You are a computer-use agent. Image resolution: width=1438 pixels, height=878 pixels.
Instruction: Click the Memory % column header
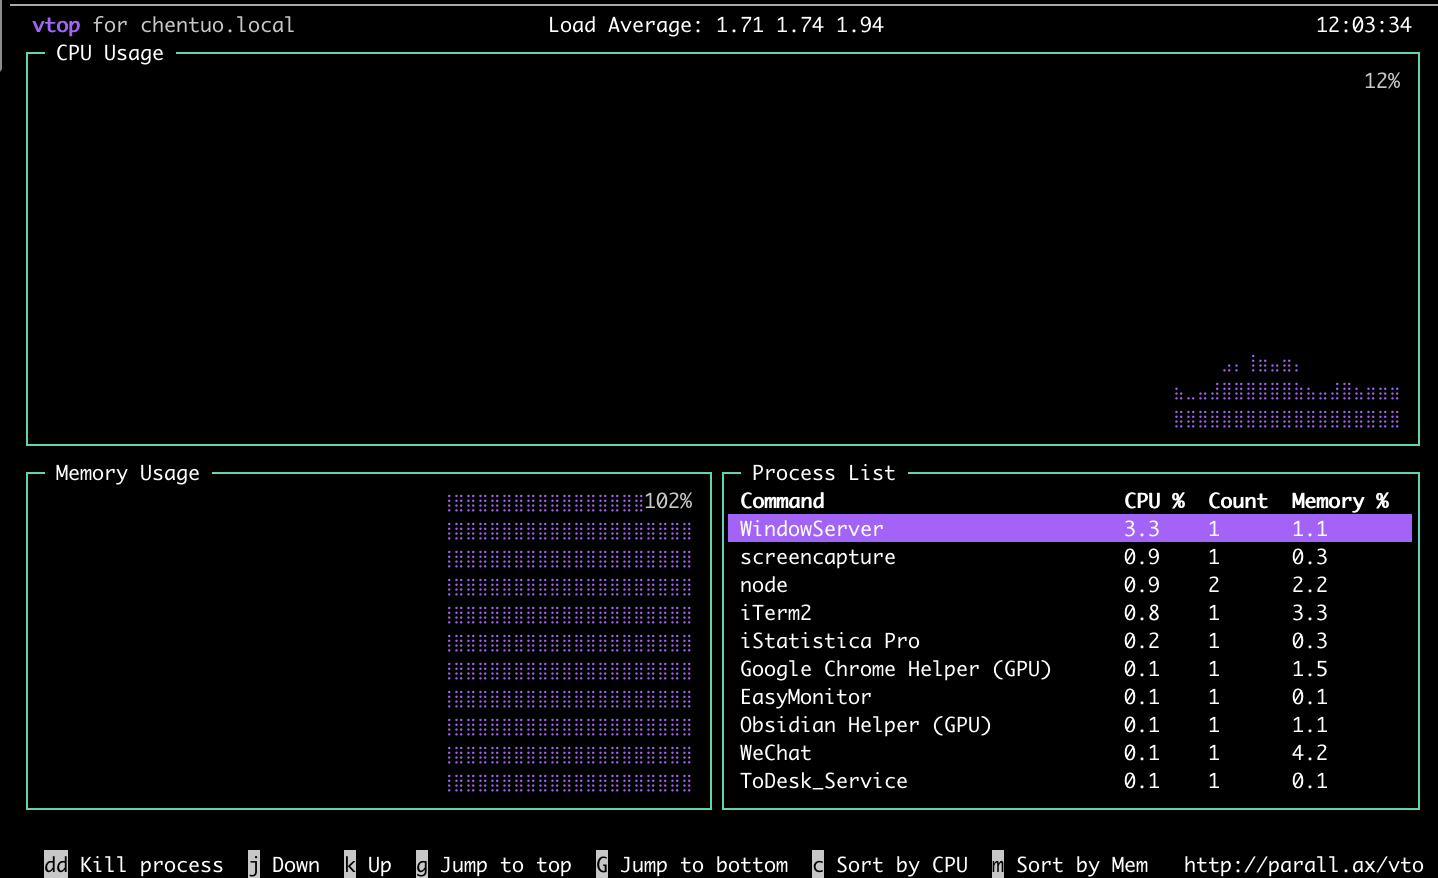1339,501
